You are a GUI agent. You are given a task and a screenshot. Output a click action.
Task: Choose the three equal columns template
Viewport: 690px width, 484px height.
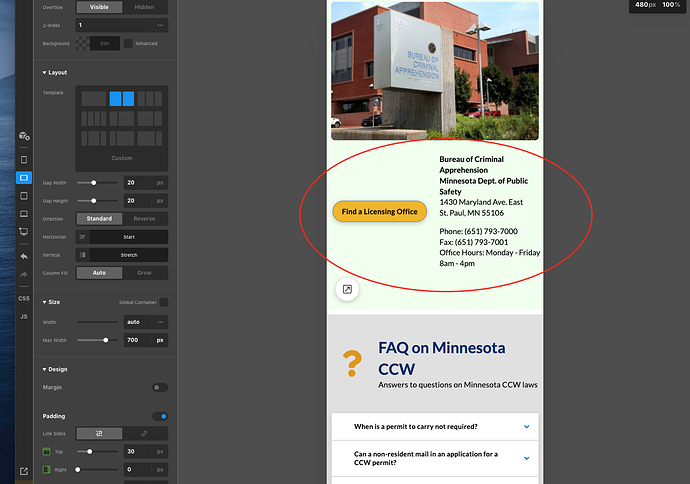click(x=150, y=99)
